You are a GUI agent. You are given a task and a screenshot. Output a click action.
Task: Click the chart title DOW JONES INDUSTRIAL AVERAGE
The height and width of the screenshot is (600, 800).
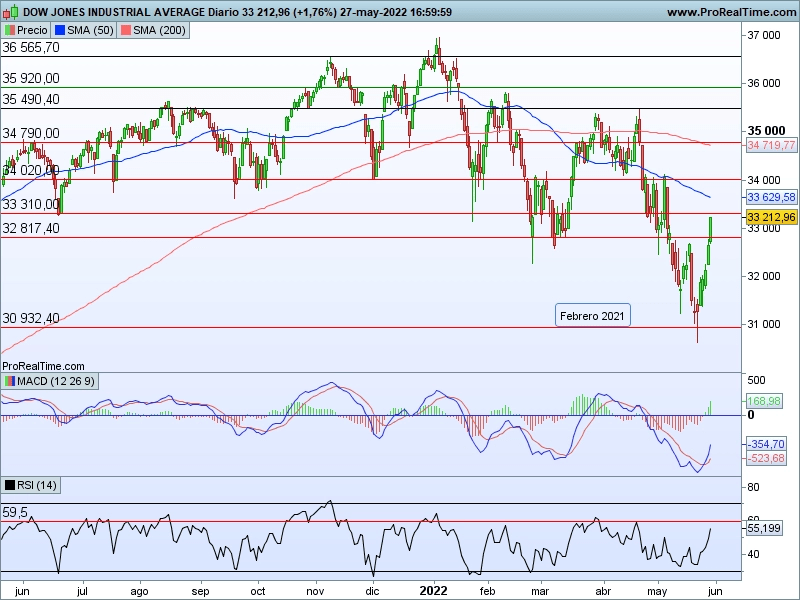(x=114, y=12)
